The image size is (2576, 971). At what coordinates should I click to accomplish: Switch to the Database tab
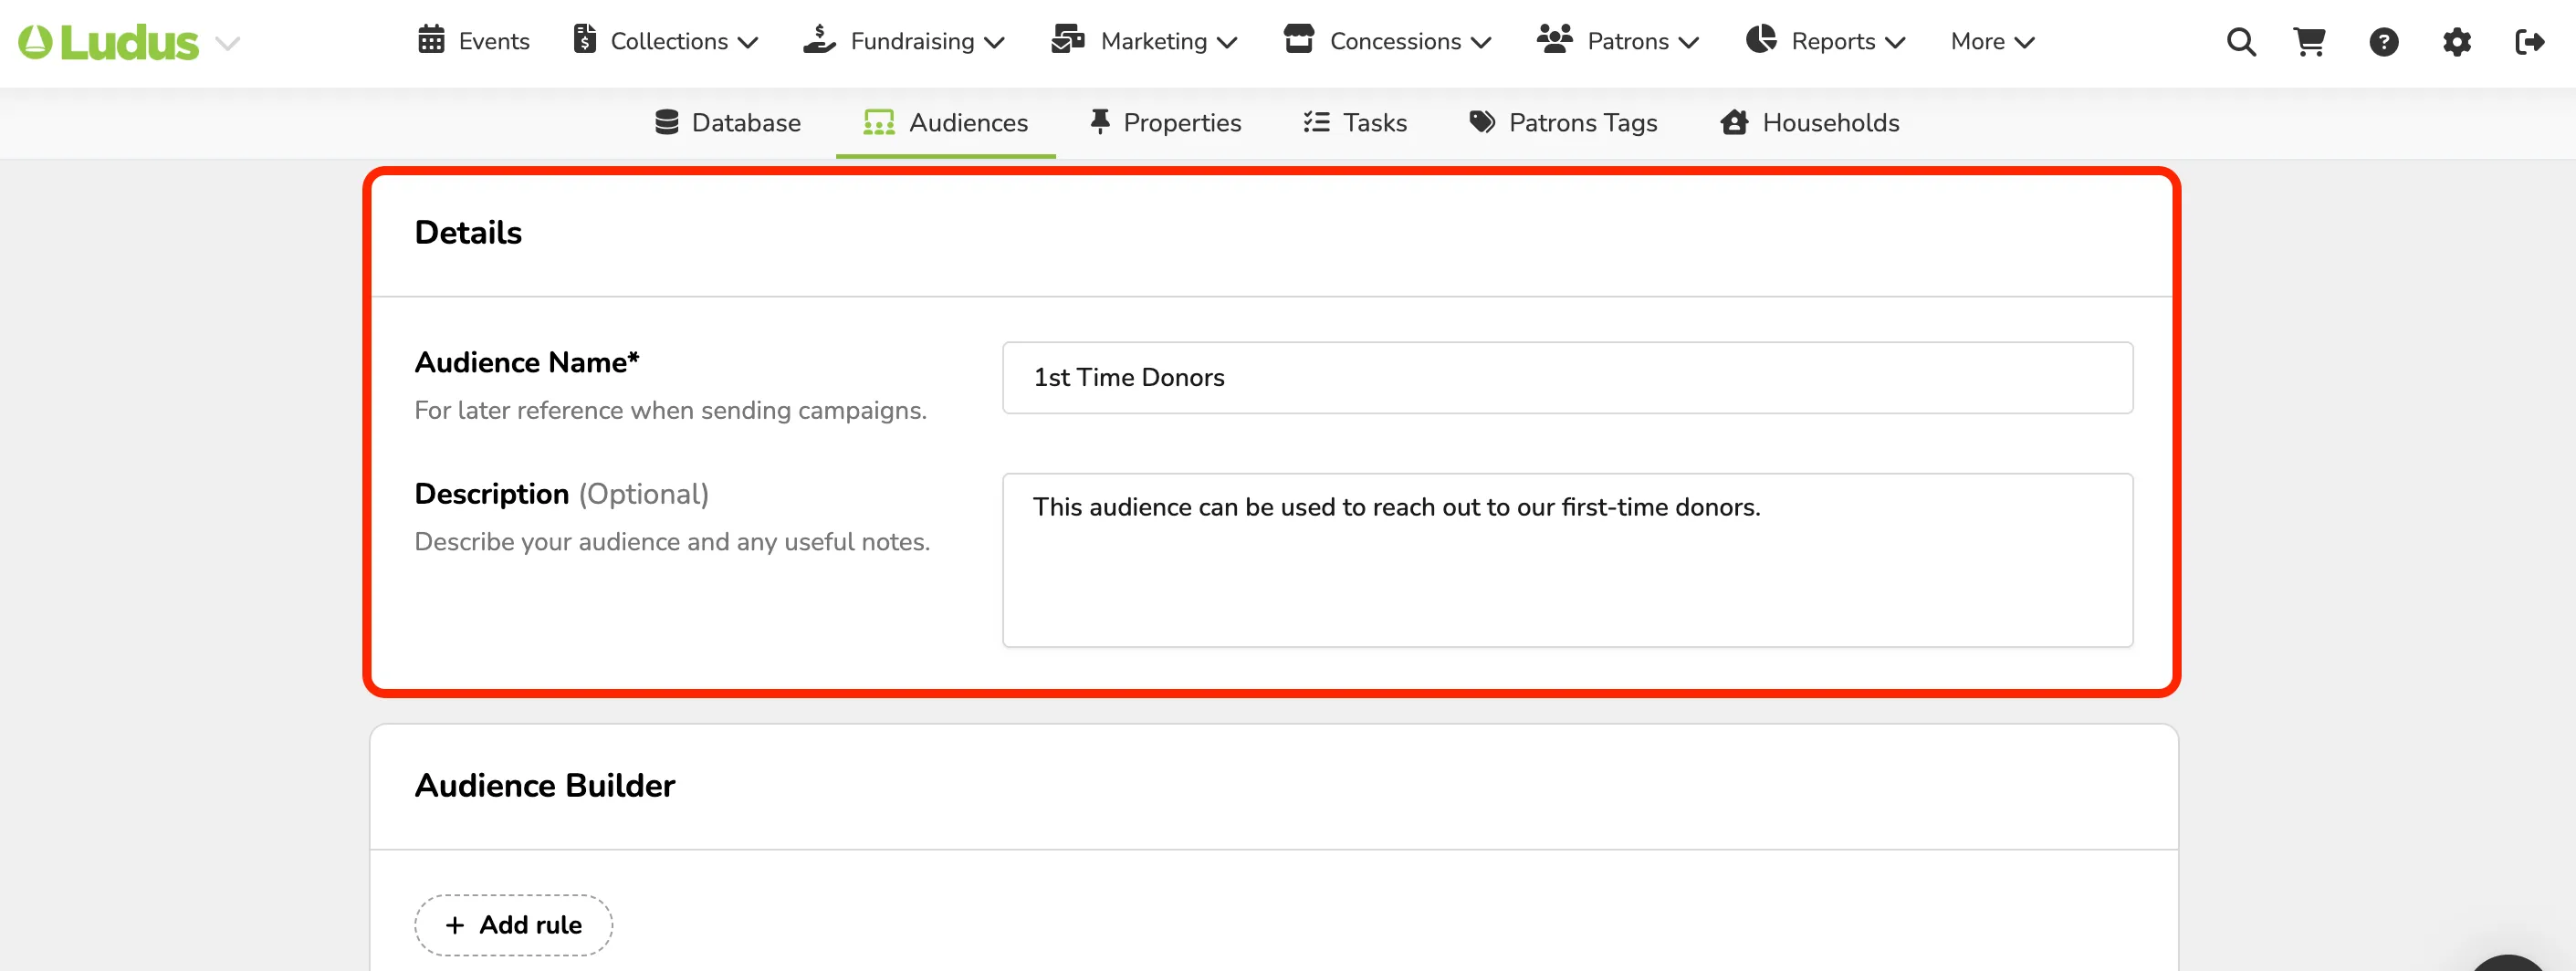click(728, 122)
